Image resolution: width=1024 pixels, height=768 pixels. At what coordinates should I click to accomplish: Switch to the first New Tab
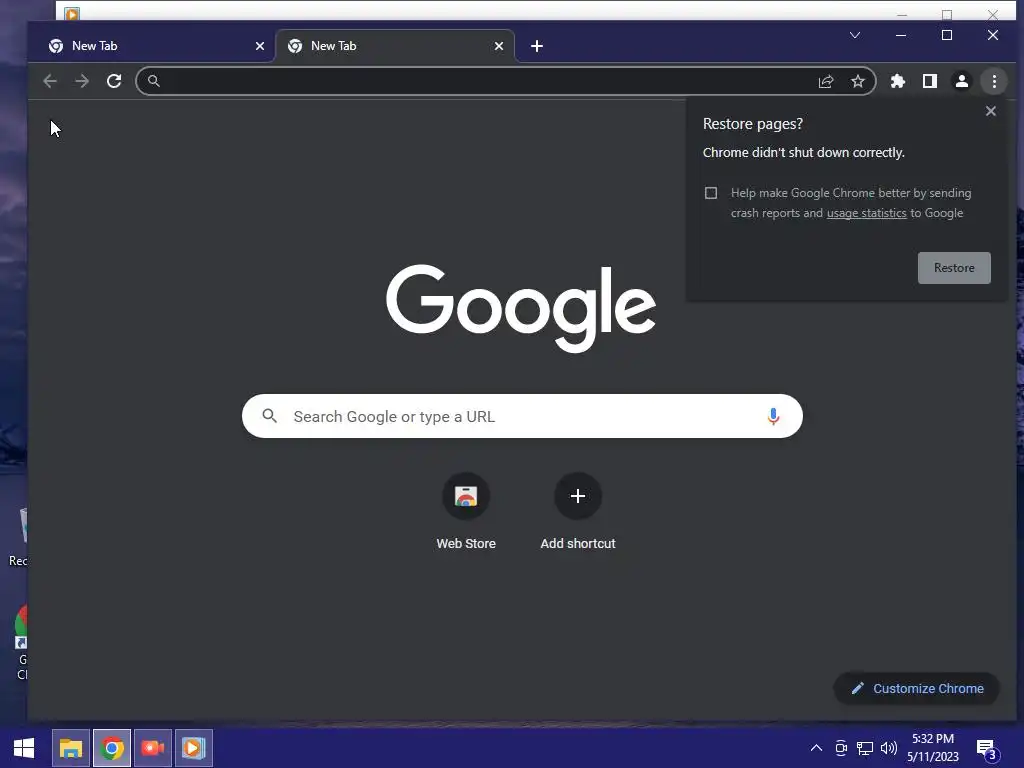click(152, 46)
